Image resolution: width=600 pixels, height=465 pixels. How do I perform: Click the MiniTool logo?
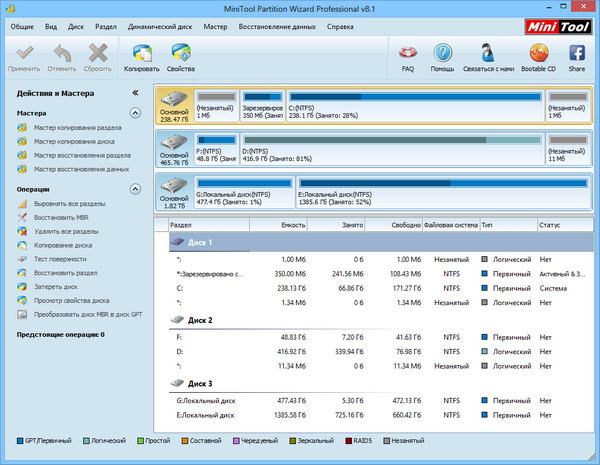(558, 27)
